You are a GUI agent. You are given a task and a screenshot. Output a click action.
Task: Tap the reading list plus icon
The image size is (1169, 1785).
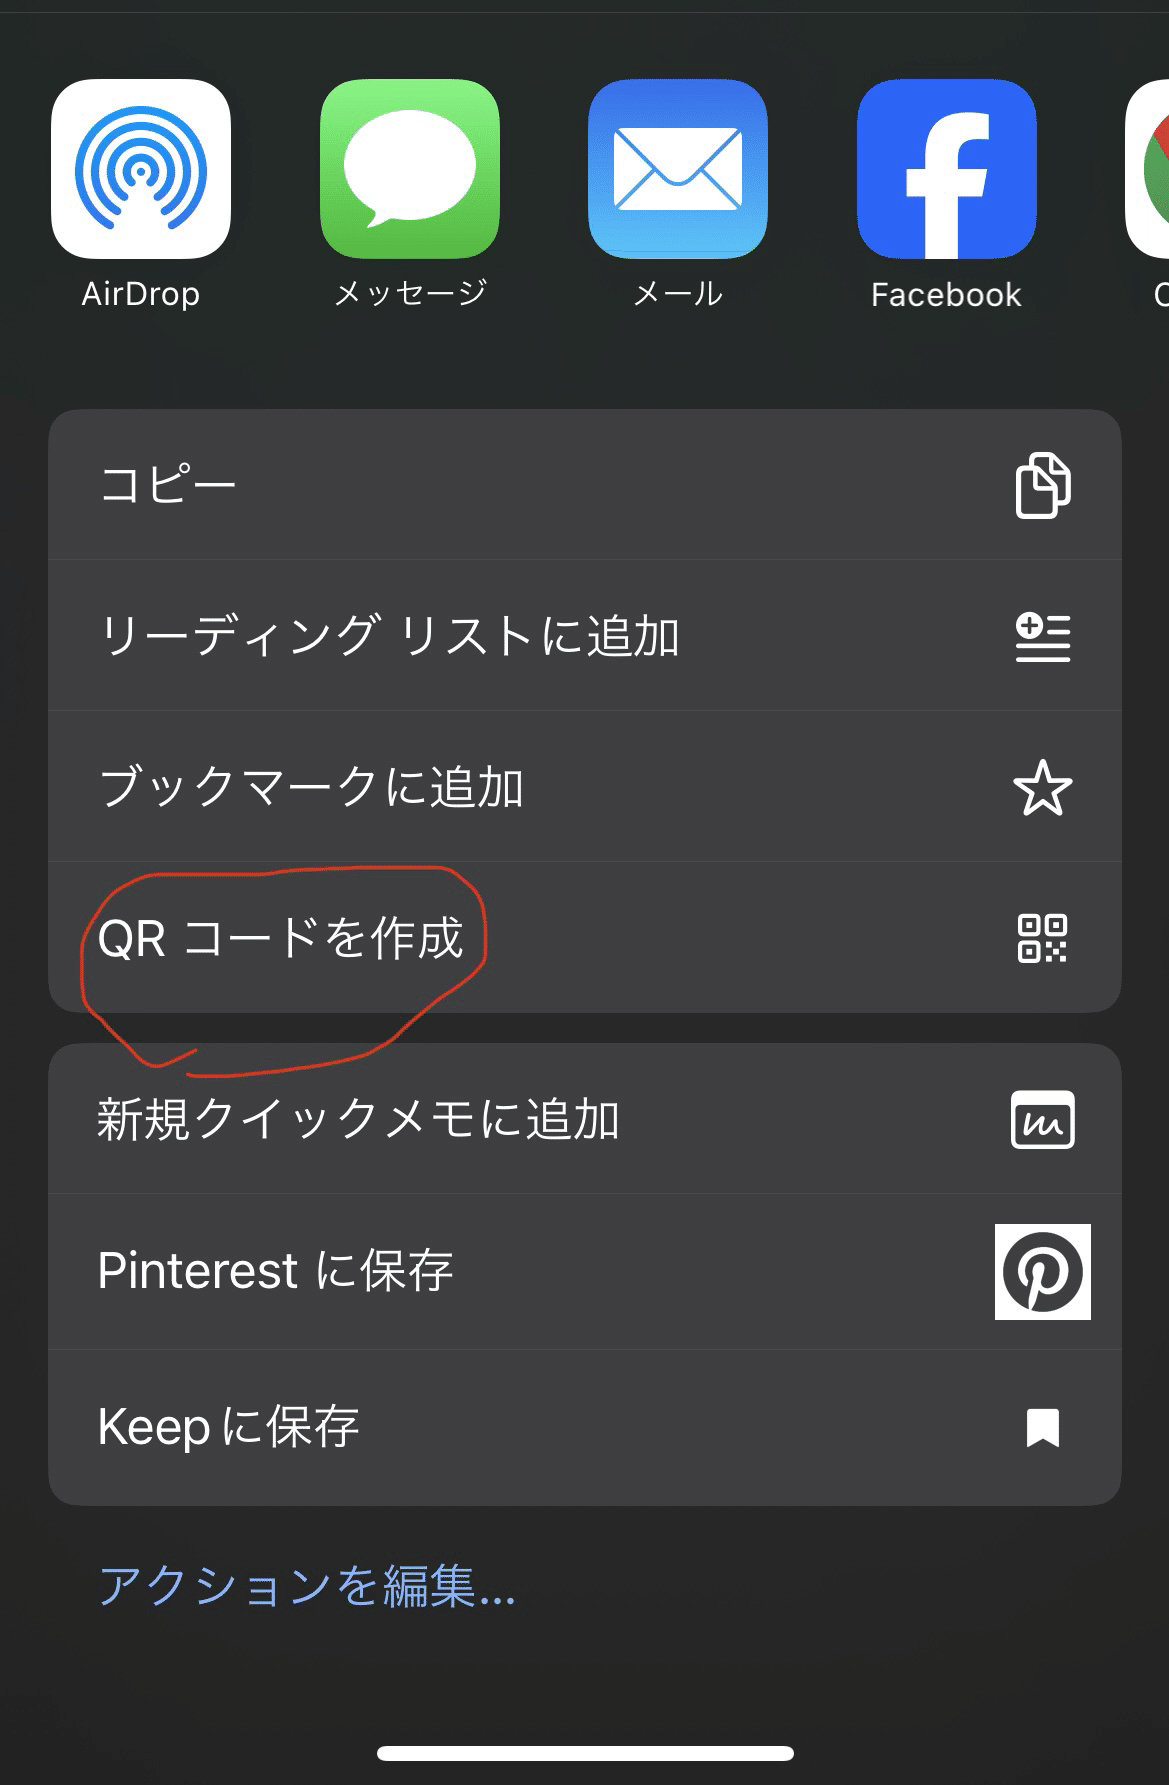pyautogui.click(x=1043, y=637)
